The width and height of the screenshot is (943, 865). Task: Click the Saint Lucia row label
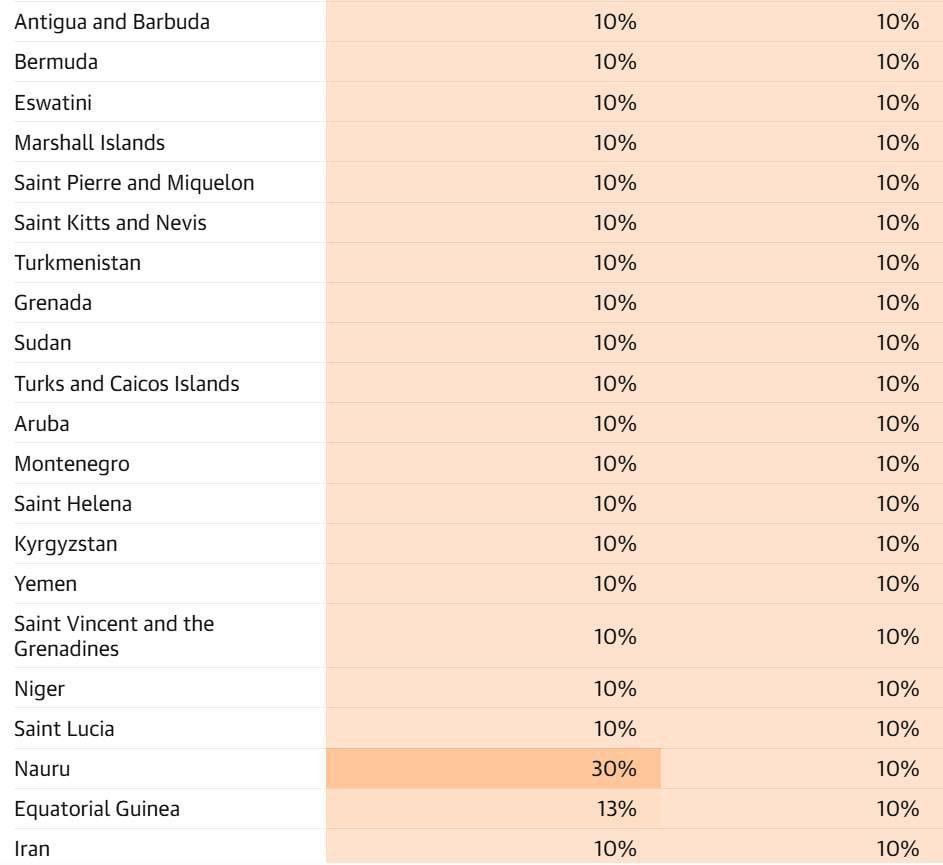[x=64, y=729]
